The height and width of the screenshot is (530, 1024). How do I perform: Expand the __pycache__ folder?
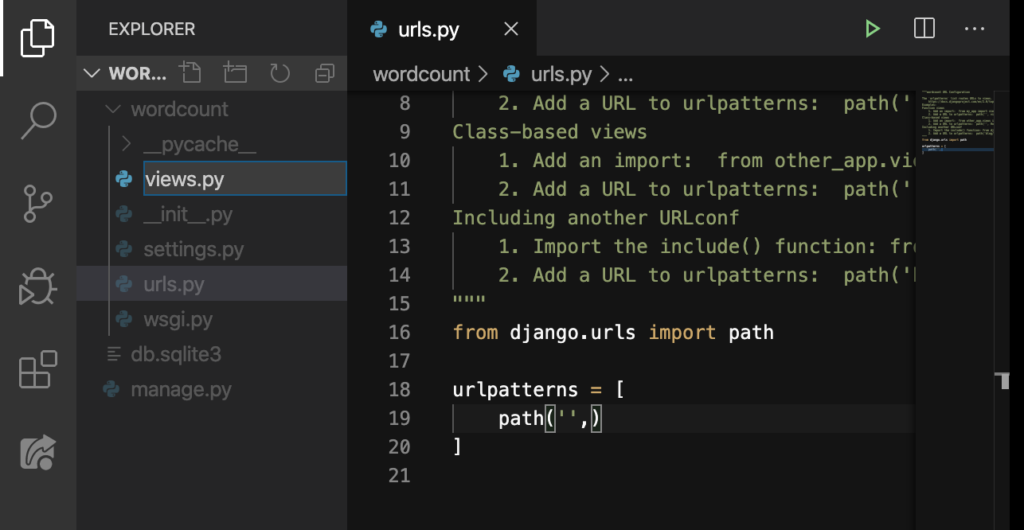[127, 144]
